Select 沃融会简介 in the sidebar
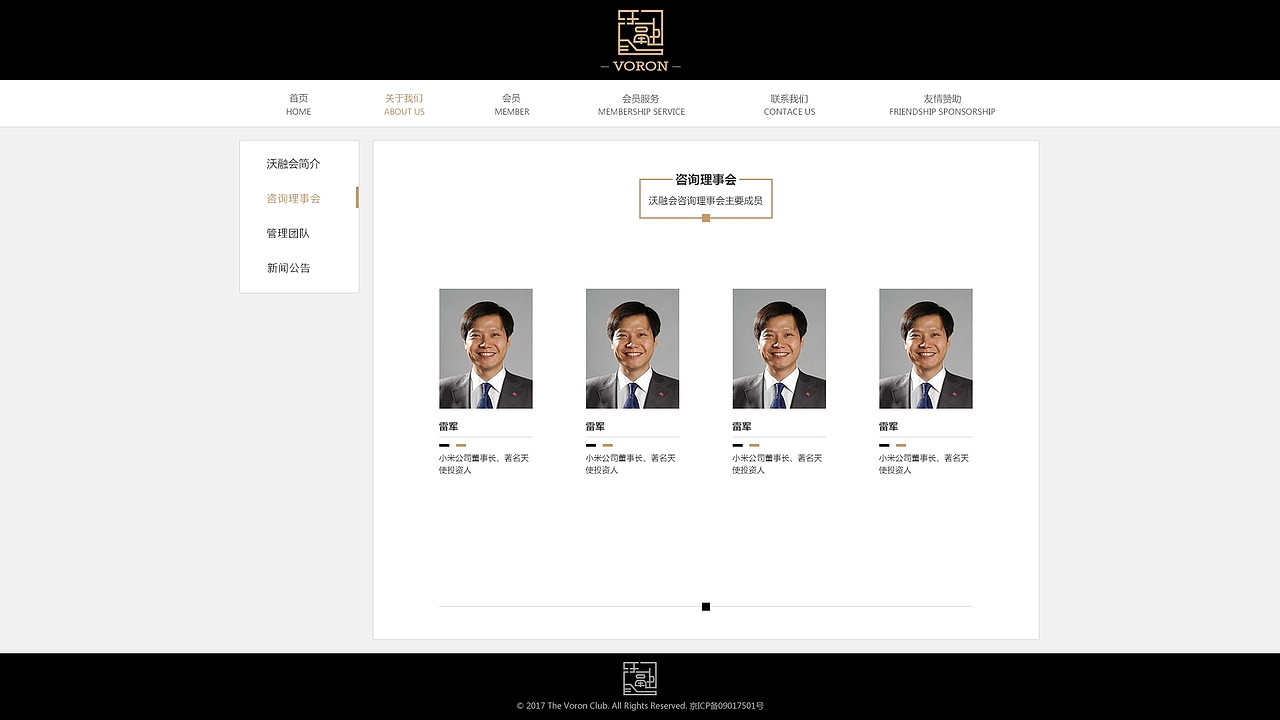Image resolution: width=1280 pixels, height=720 pixels. (x=293, y=163)
